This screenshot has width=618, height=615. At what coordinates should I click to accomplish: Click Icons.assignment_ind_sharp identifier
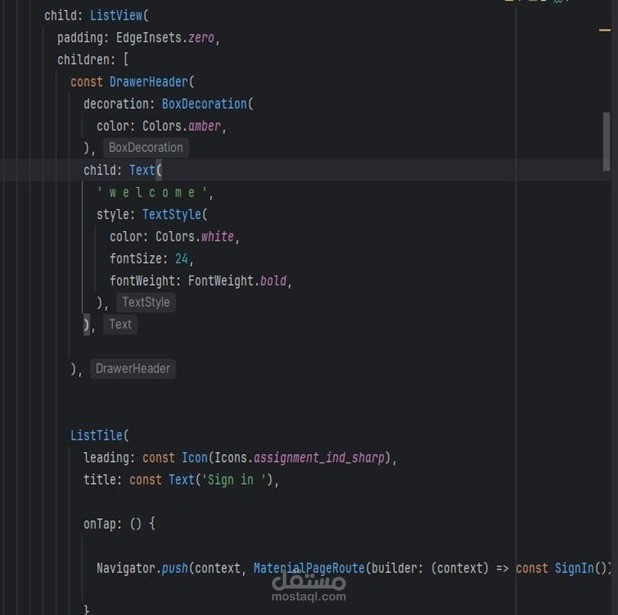click(x=300, y=458)
